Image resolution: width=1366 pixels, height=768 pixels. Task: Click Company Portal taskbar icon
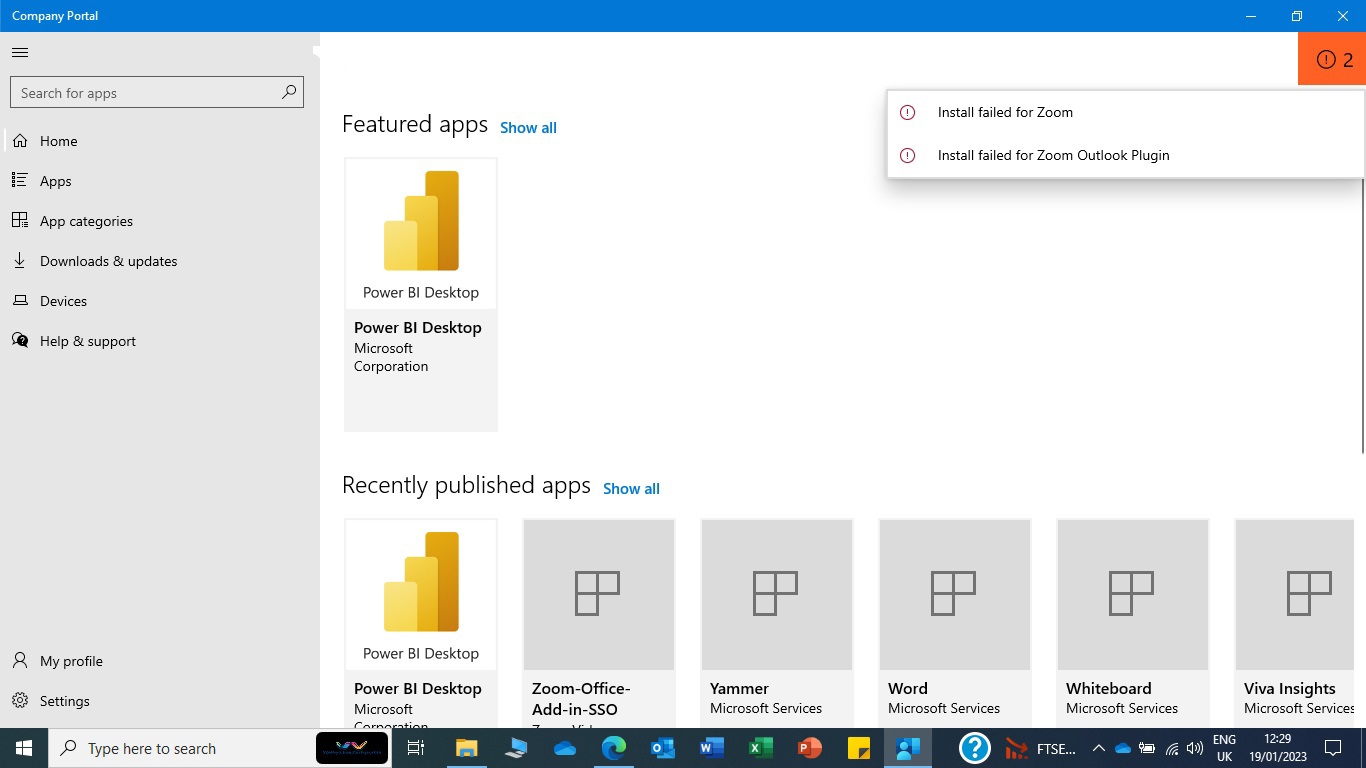908,748
